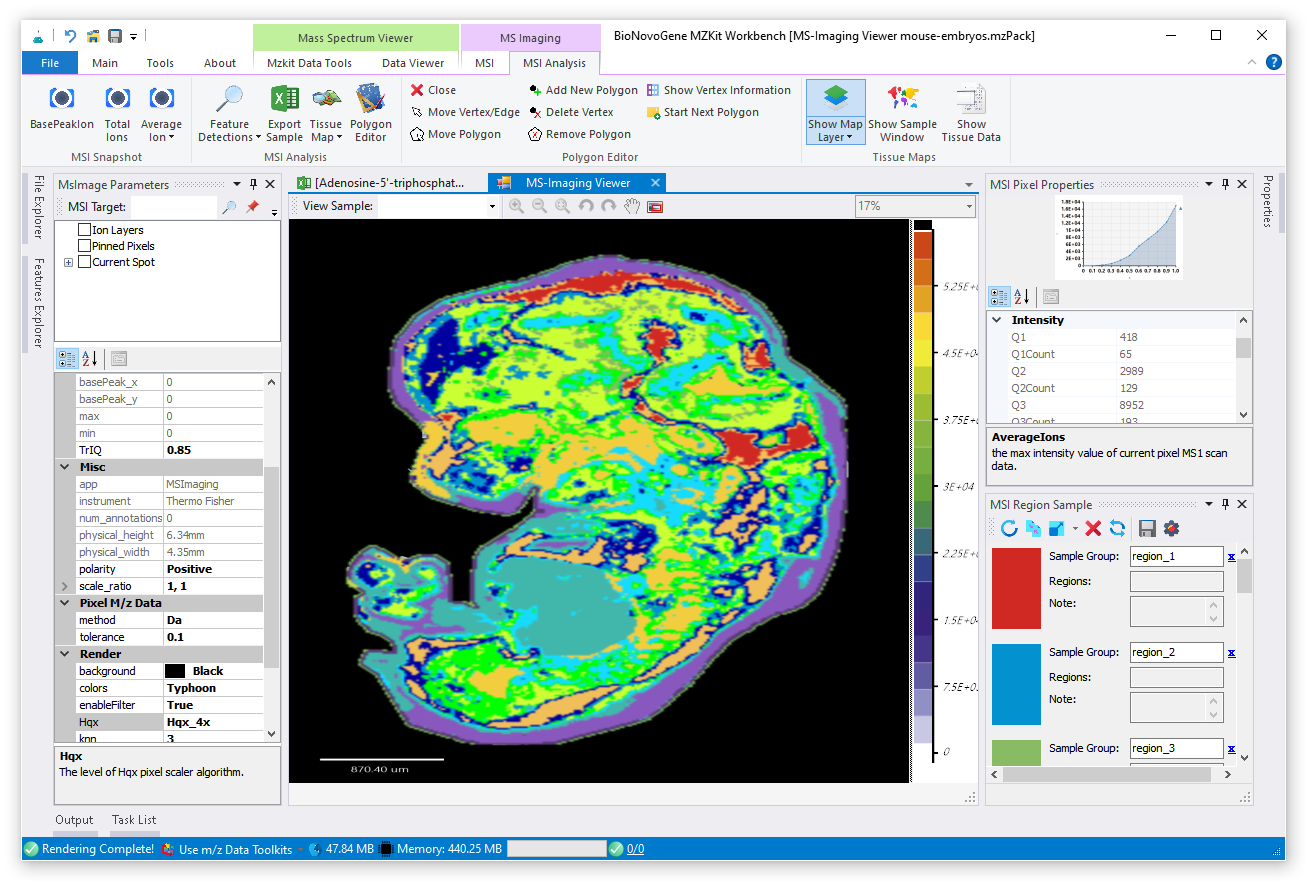Click Add New Polygon button

(583, 90)
